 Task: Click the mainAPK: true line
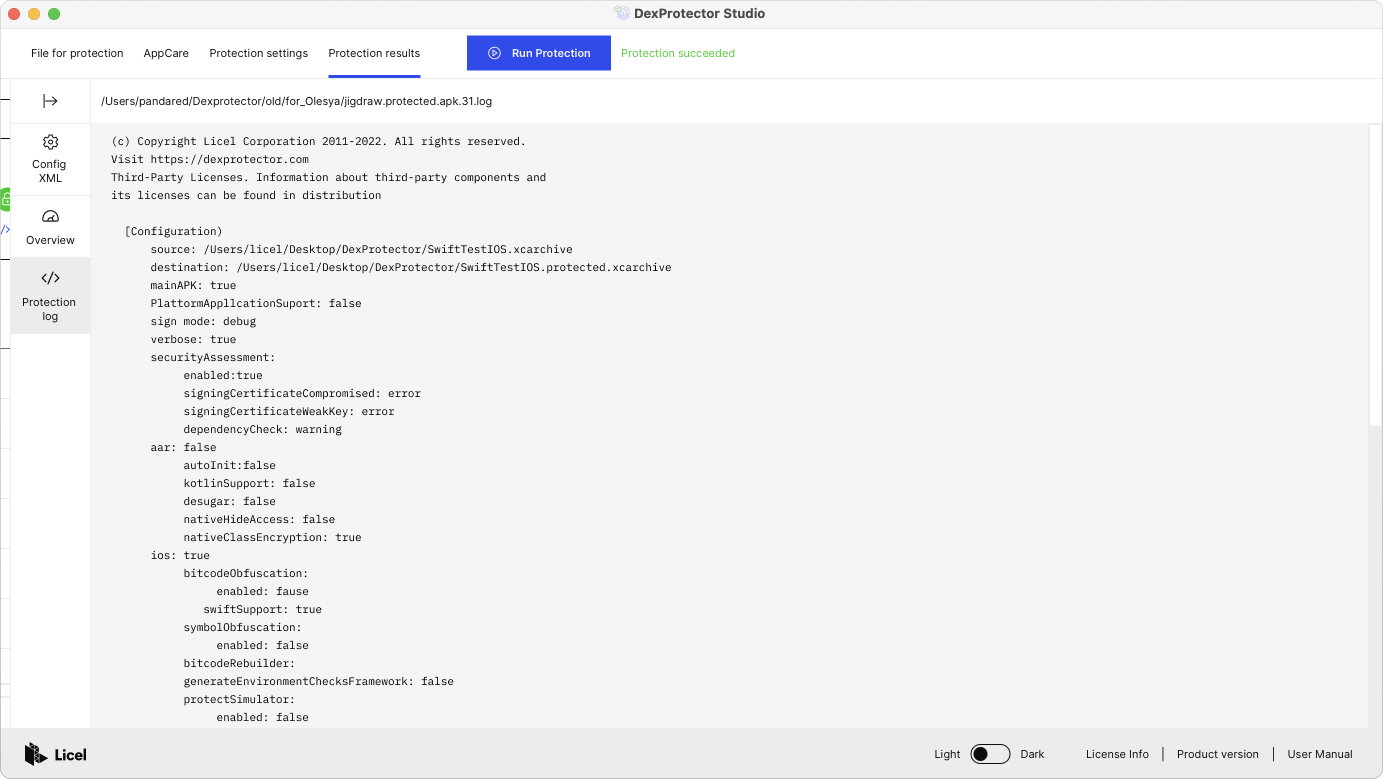pos(193,285)
